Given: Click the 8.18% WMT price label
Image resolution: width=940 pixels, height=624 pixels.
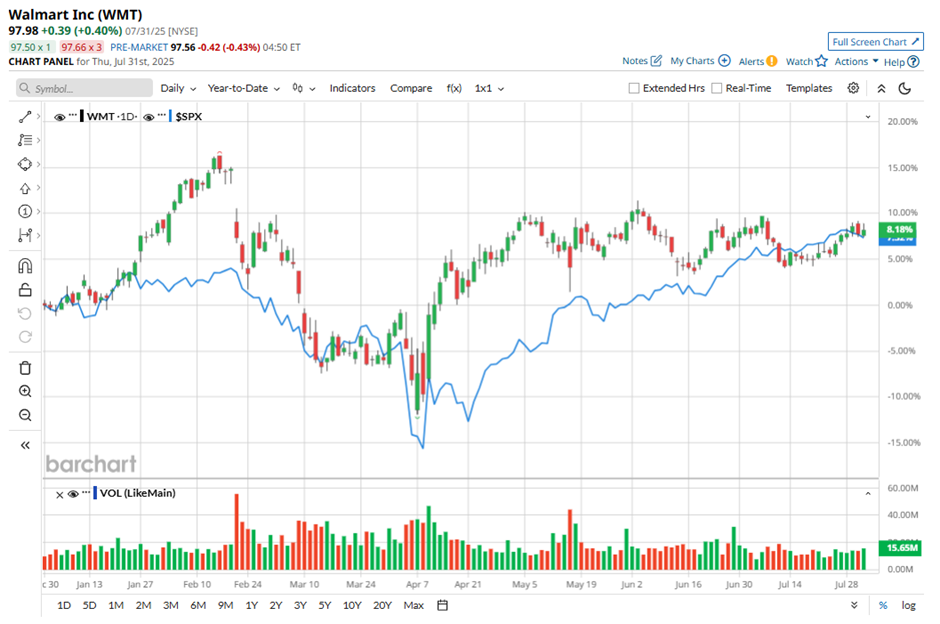Looking at the screenshot, I should pyautogui.click(x=897, y=229).
